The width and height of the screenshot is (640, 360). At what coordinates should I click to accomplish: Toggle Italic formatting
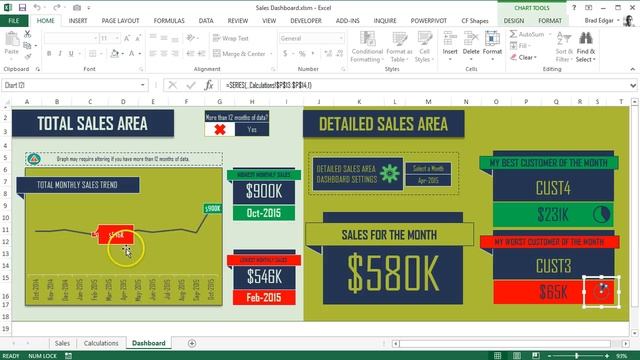point(60,53)
